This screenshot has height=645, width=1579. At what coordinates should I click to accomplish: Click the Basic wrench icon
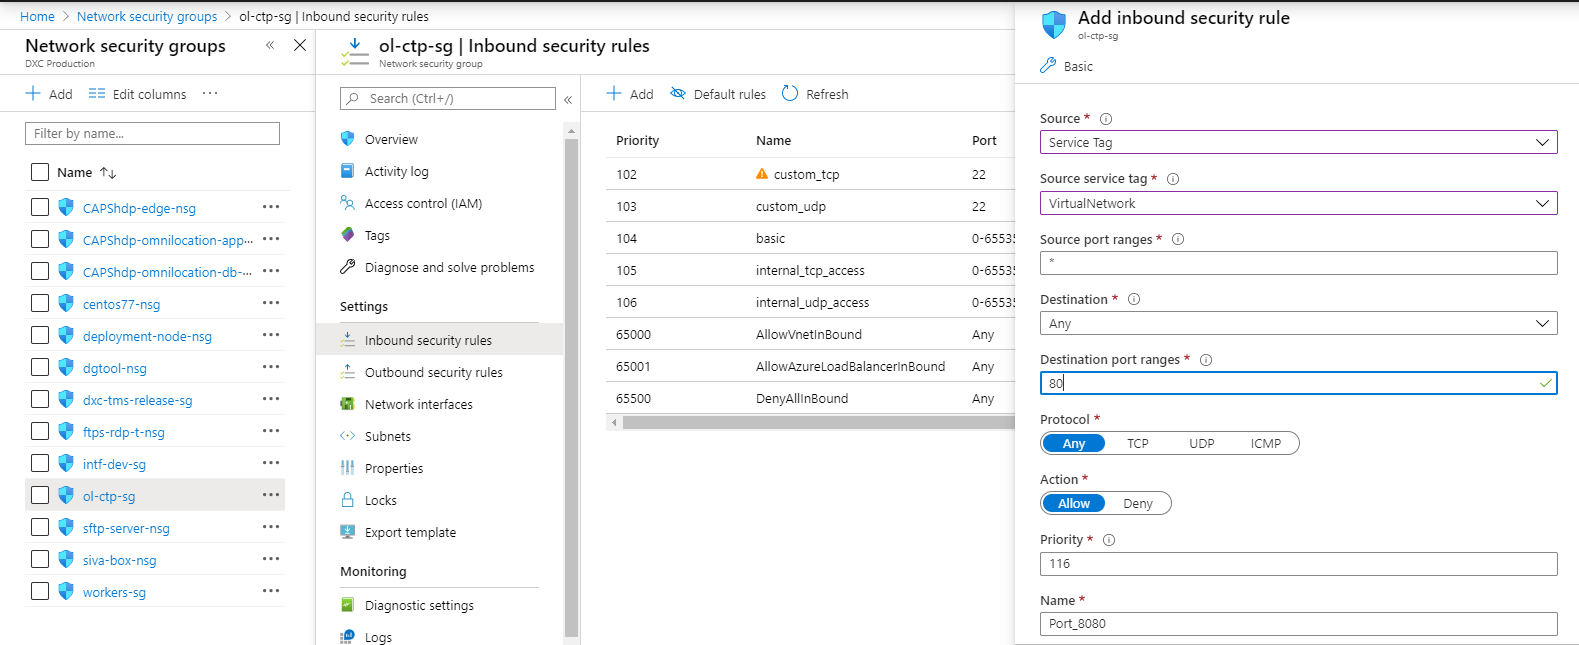pyautogui.click(x=1048, y=66)
